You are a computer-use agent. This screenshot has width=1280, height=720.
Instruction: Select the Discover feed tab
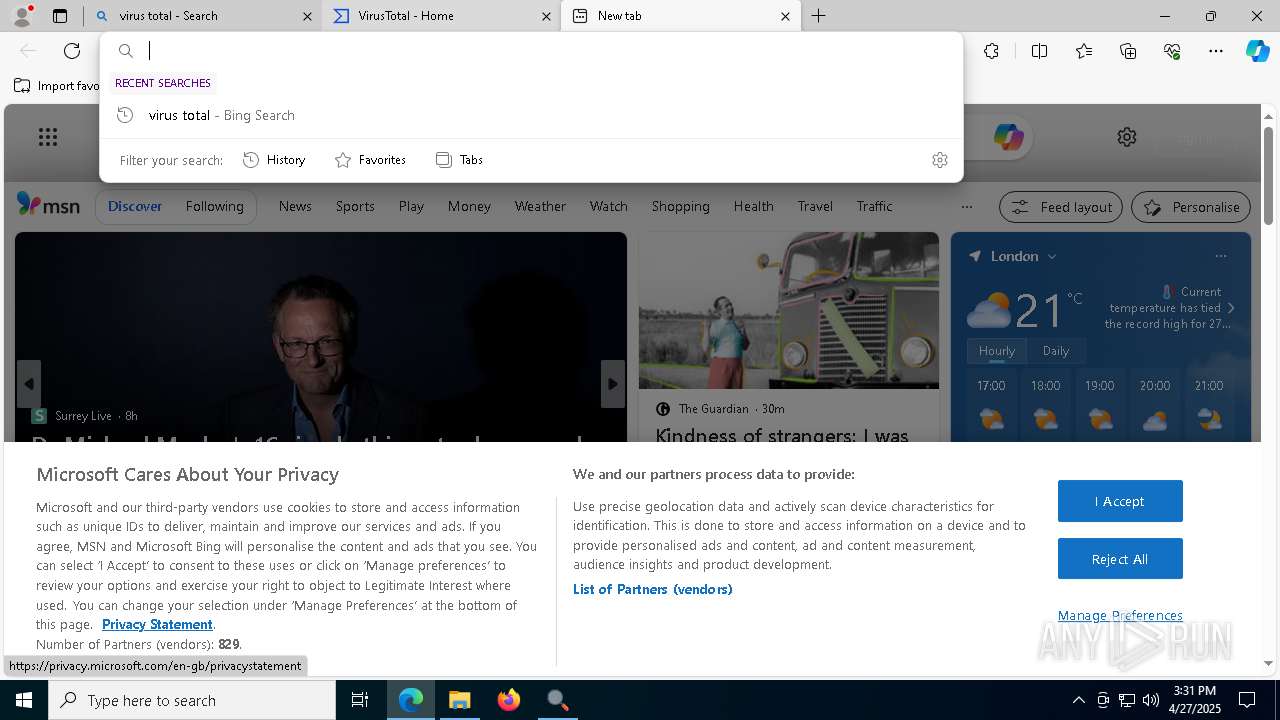pos(135,206)
